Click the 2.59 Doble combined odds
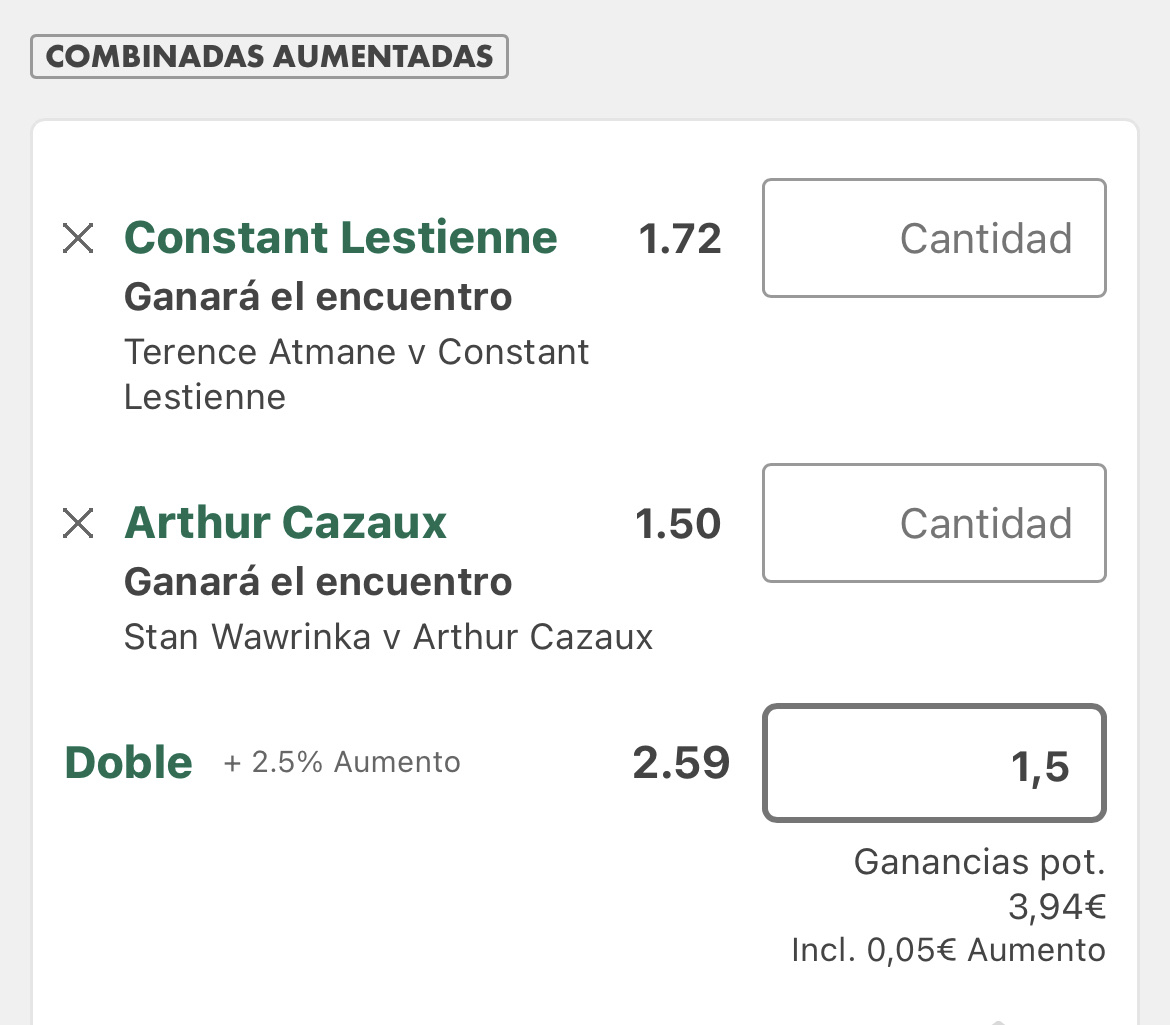The width and height of the screenshot is (1170, 1025). (681, 763)
